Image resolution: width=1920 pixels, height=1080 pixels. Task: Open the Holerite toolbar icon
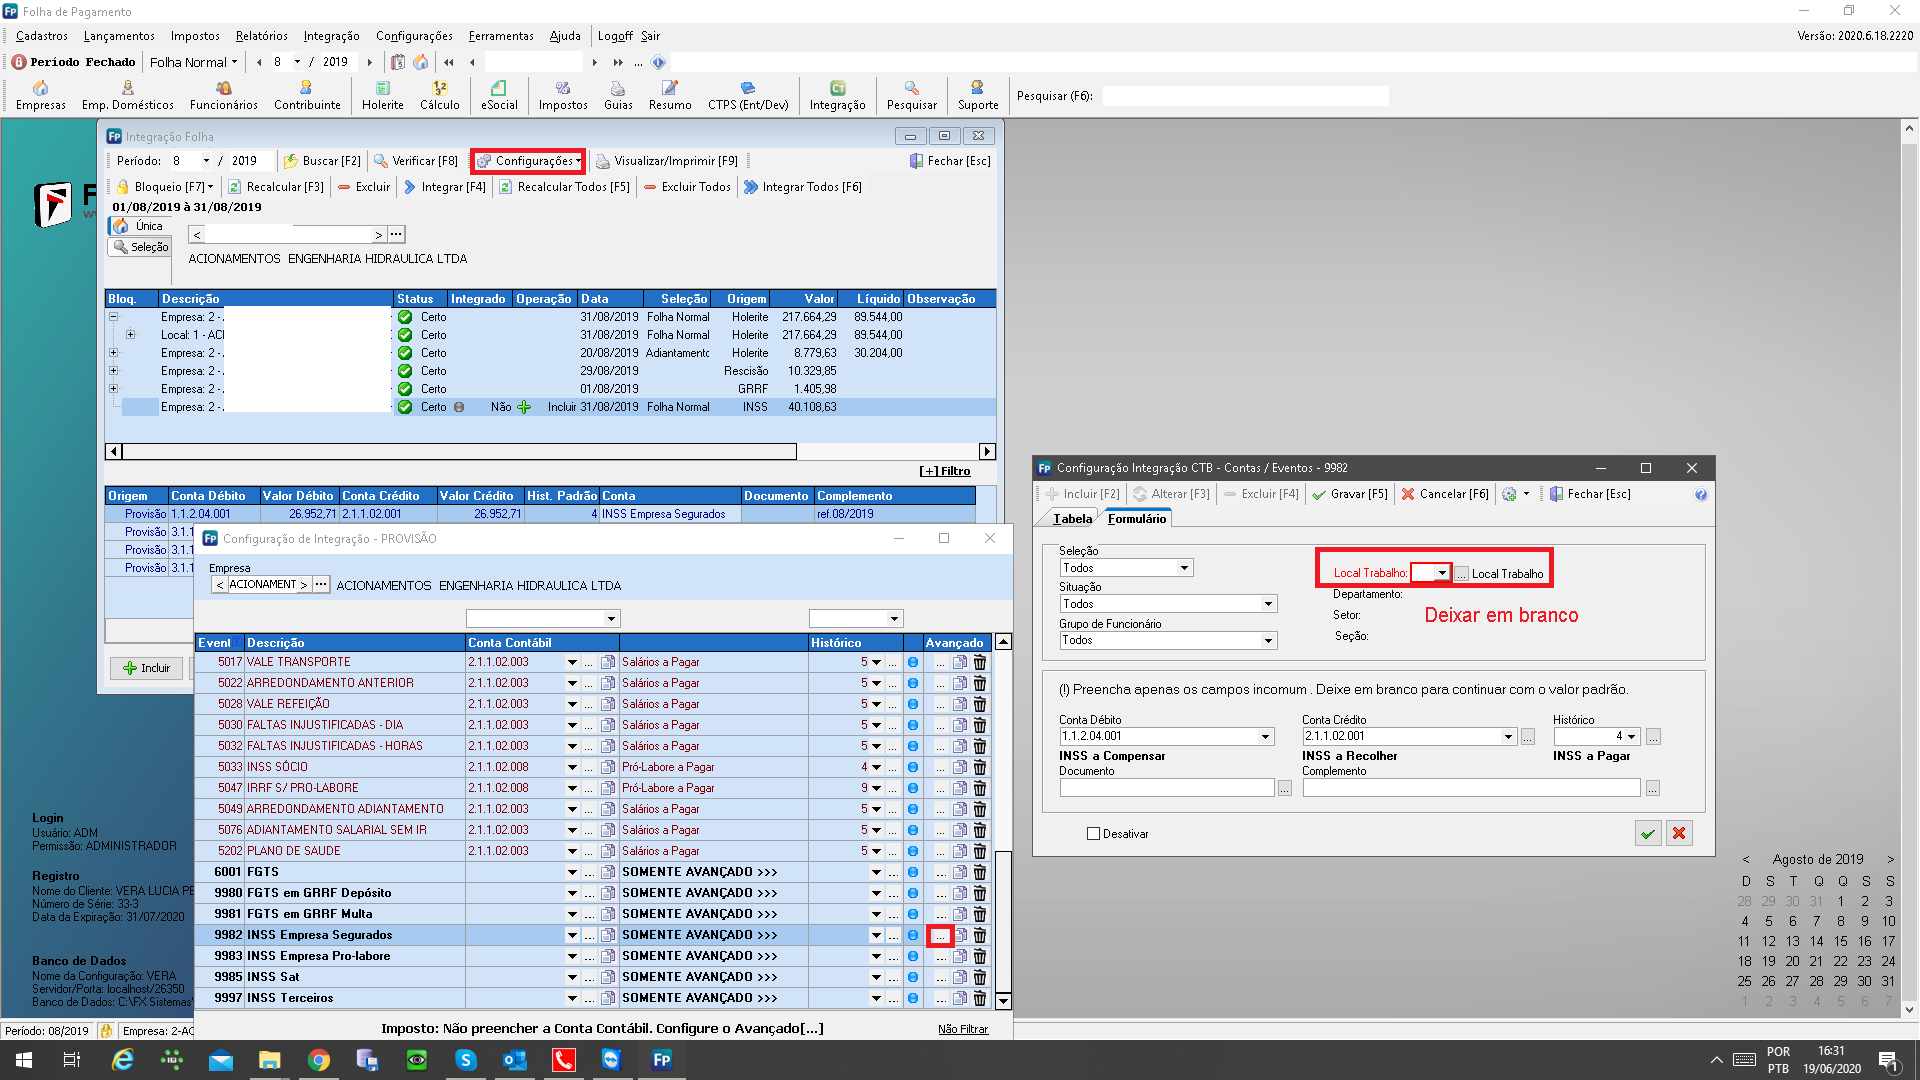[382, 95]
